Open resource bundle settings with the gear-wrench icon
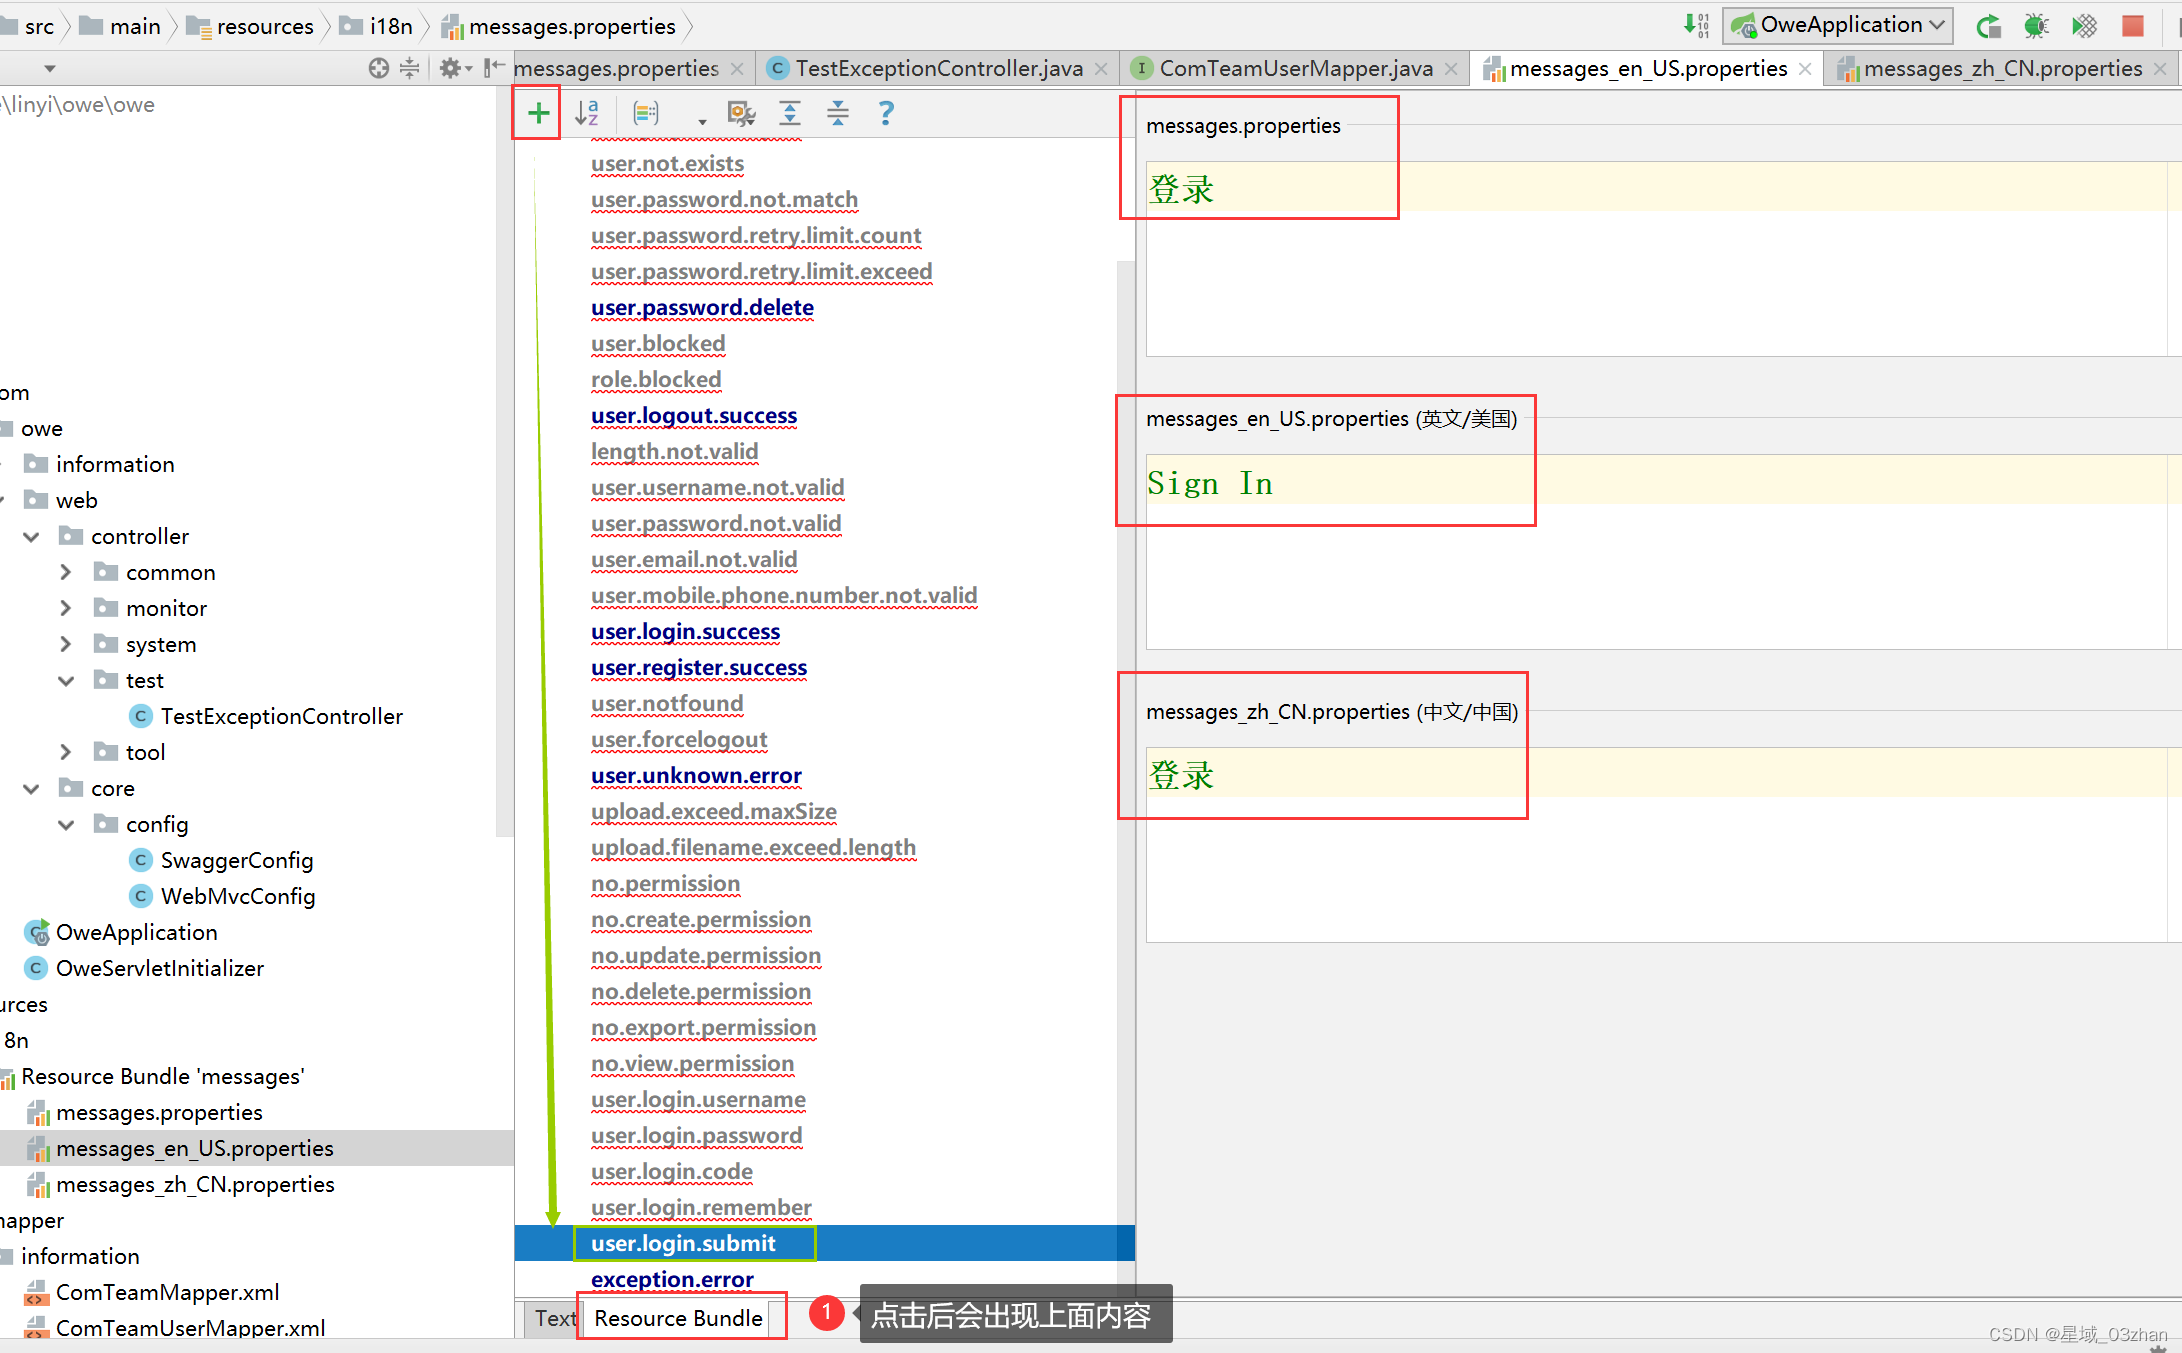This screenshot has width=2182, height=1353. (741, 113)
